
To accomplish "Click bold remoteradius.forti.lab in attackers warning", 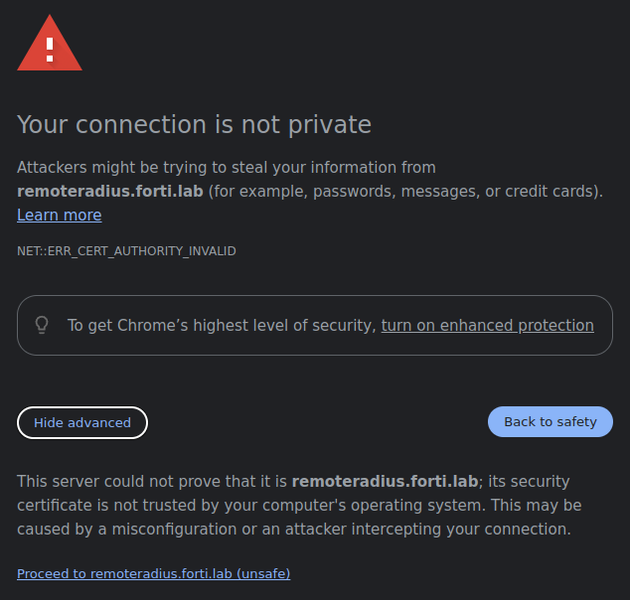I will (110, 191).
